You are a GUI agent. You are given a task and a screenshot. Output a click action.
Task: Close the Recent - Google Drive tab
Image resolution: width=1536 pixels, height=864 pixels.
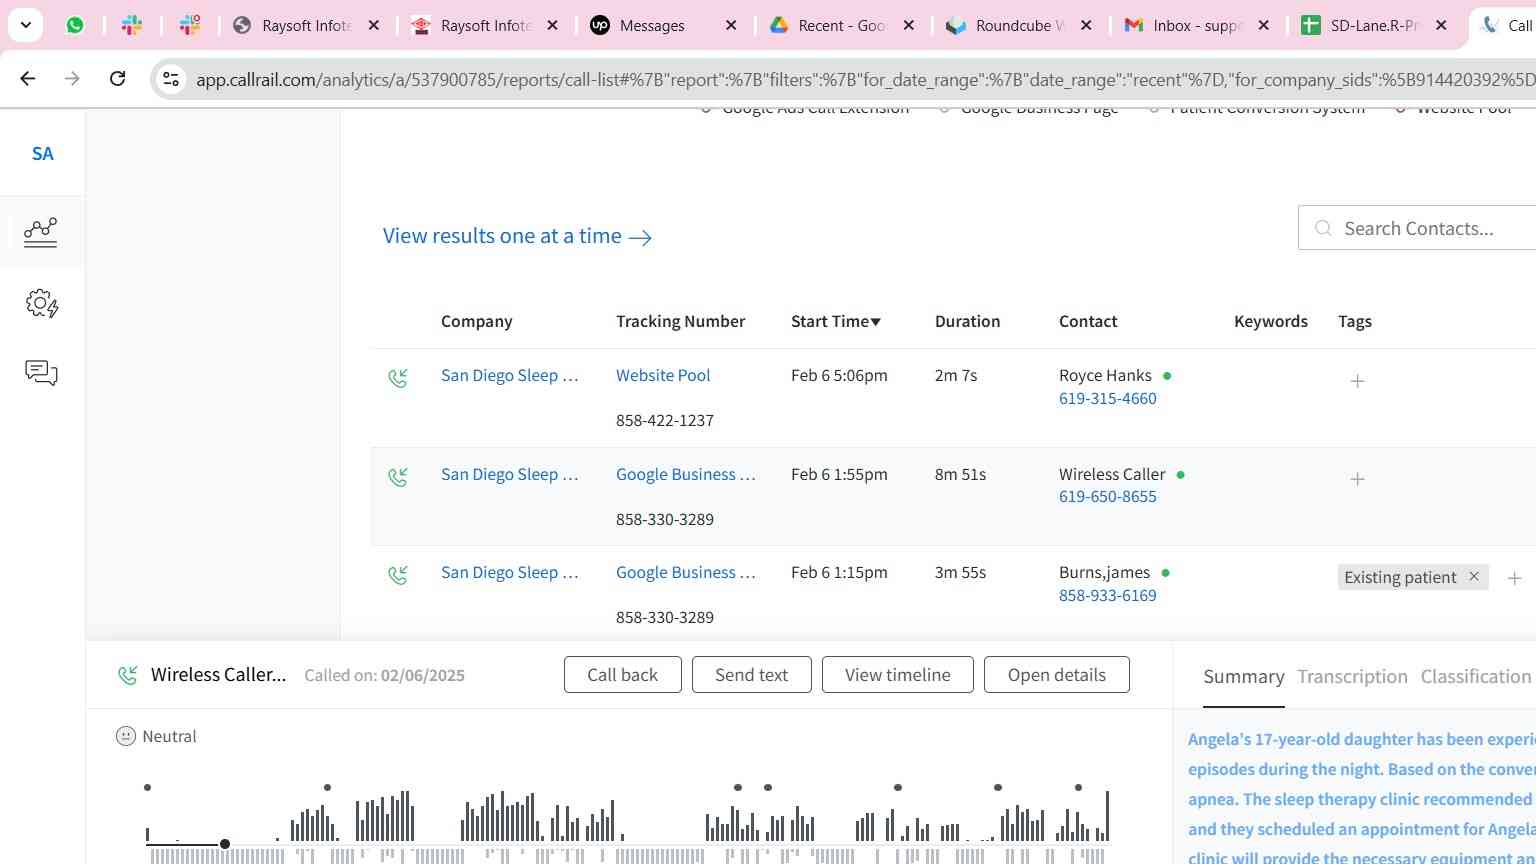coord(908,26)
